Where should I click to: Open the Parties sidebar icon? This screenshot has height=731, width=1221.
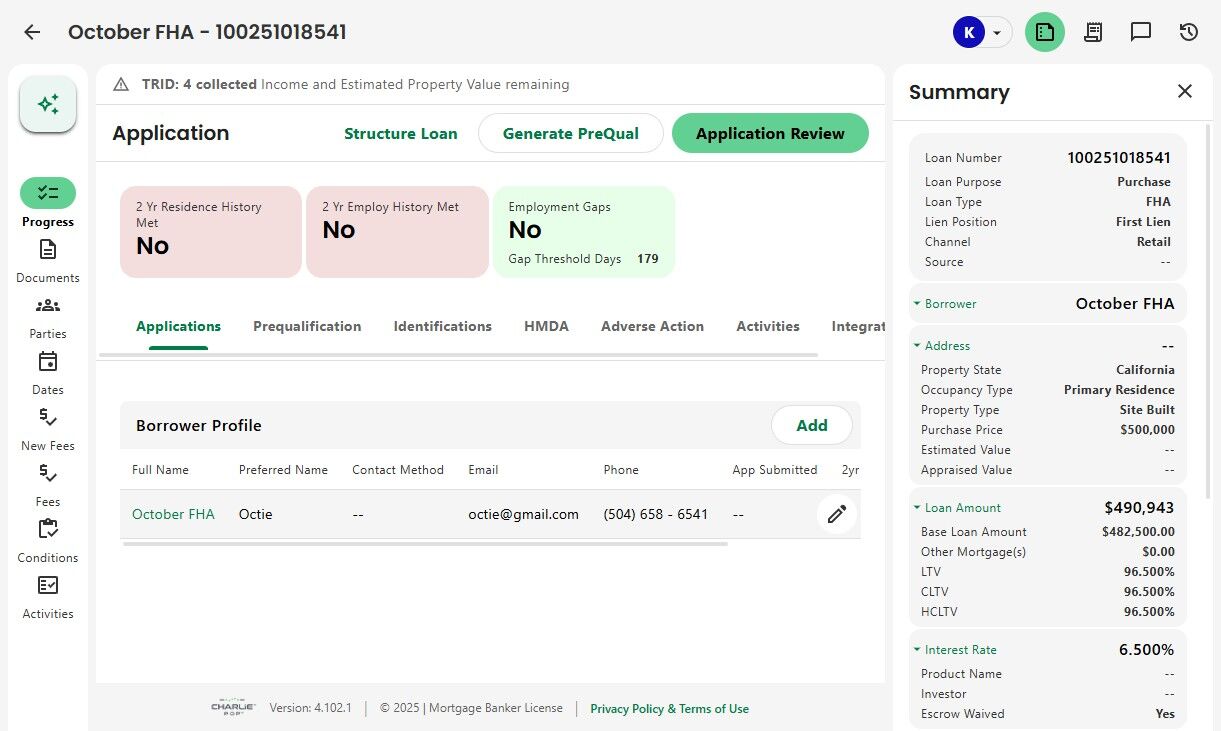(x=48, y=306)
